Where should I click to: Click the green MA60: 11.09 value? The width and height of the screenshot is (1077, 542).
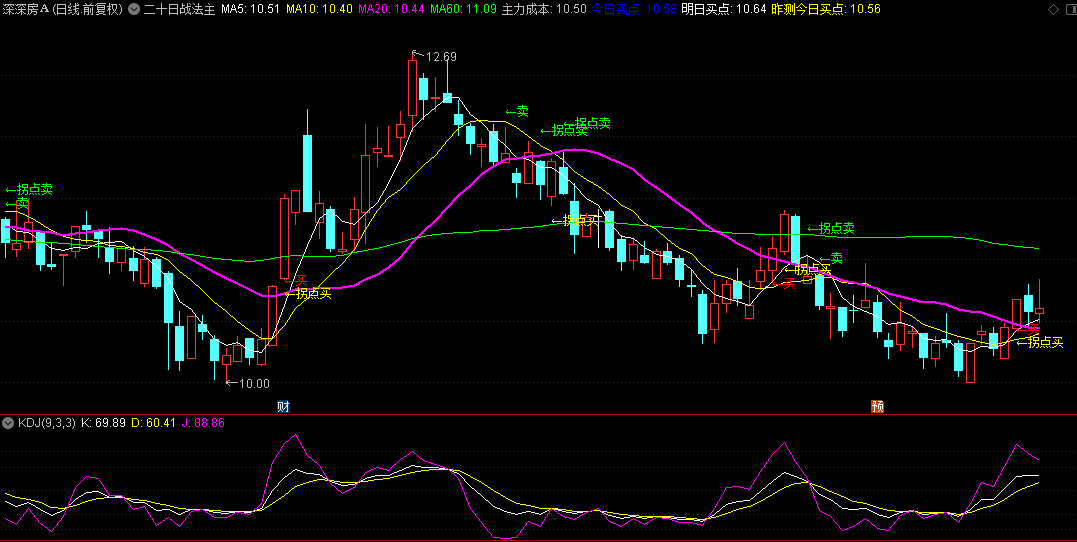464,10
